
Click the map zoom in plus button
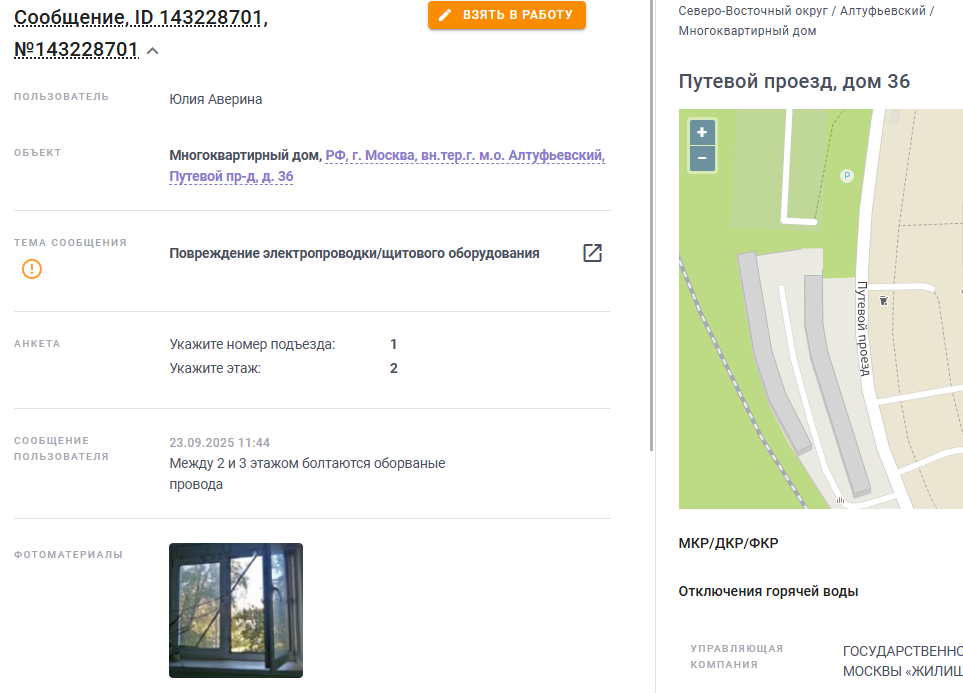point(702,132)
